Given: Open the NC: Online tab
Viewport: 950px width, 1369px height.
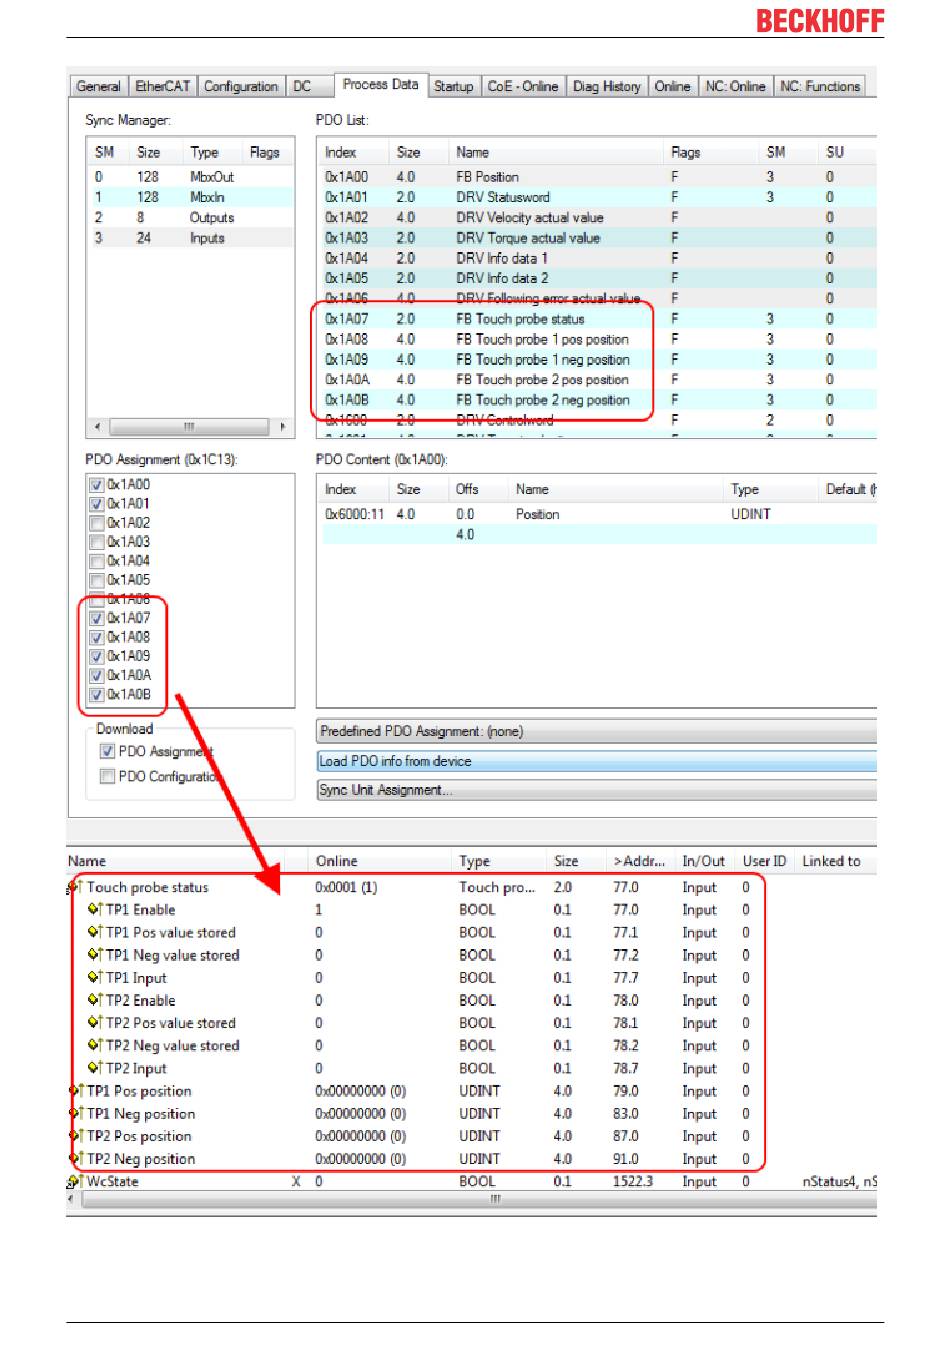Looking at the screenshot, I should coord(735,86).
